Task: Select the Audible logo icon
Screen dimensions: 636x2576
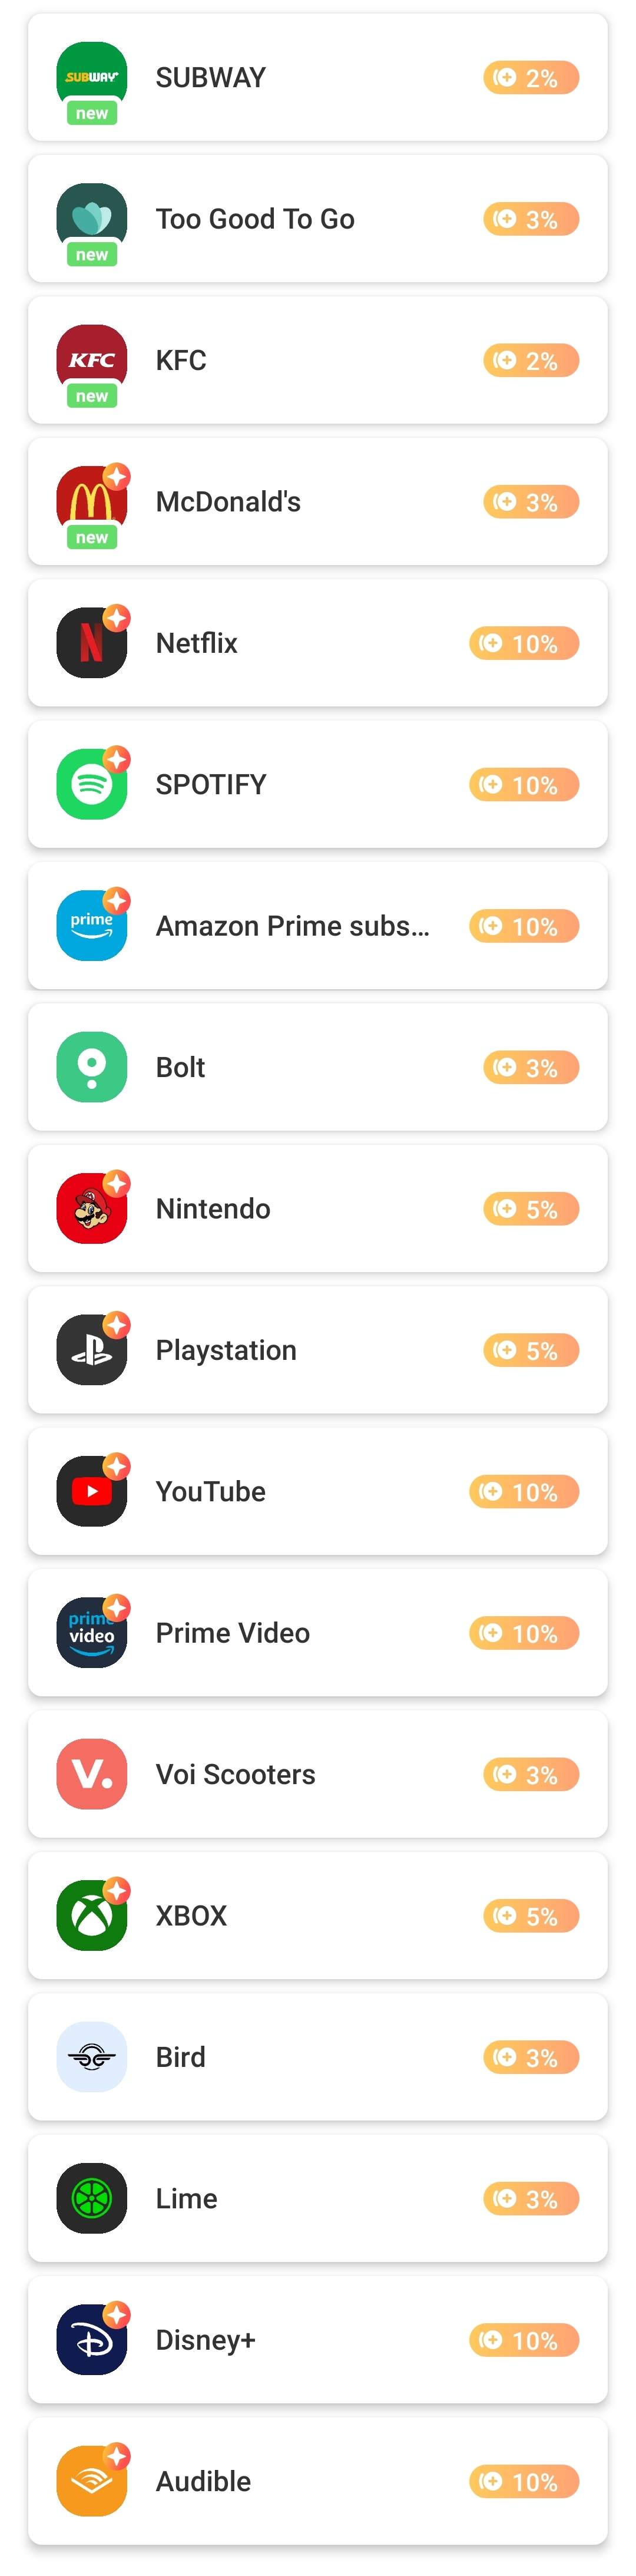Action: coord(91,2481)
